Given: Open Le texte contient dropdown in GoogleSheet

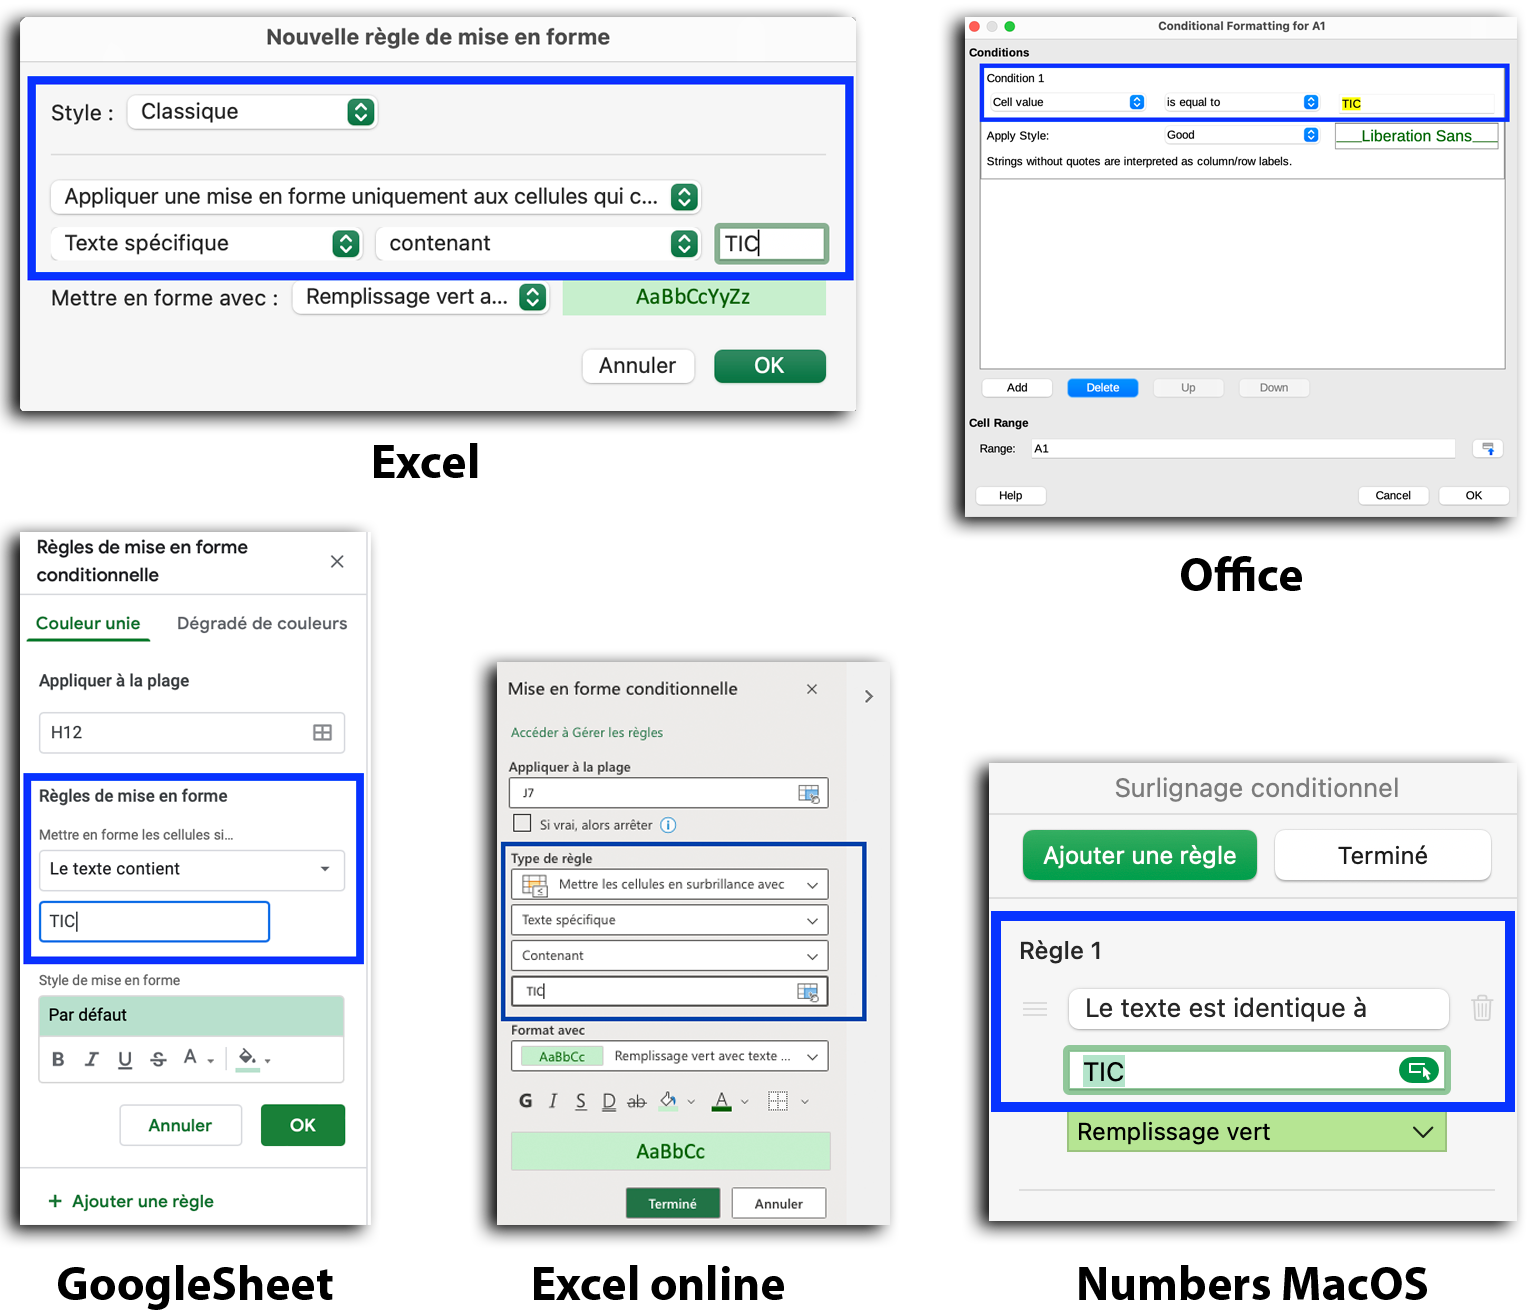Looking at the screenshot, I should (191, 870).
